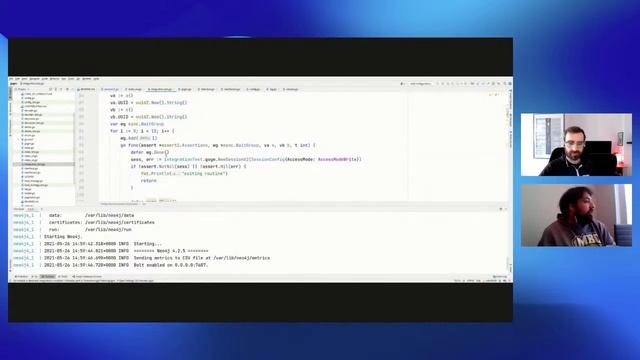Click terminal path '/var/lib/neo4j/certificates'
This screenshot has height=360, width=640.
coord(120,222)
